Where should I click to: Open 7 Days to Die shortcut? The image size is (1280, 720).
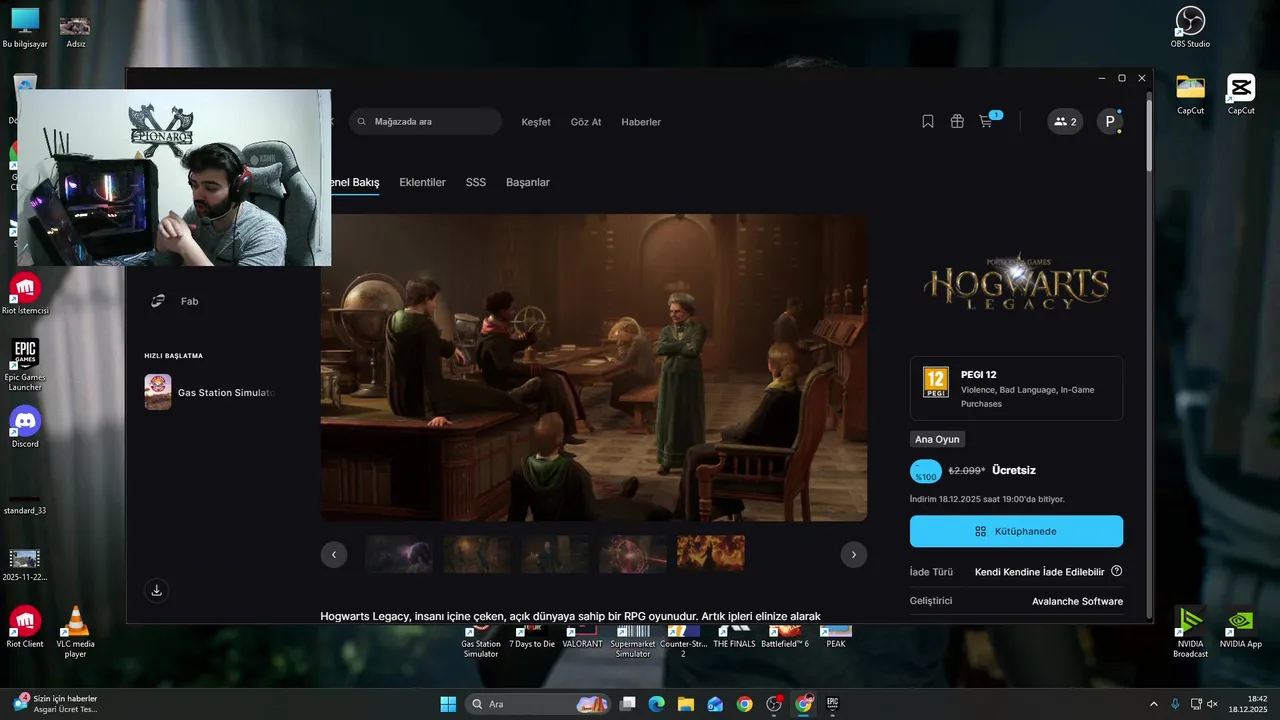pyautogui.click(x=532, y=637)
